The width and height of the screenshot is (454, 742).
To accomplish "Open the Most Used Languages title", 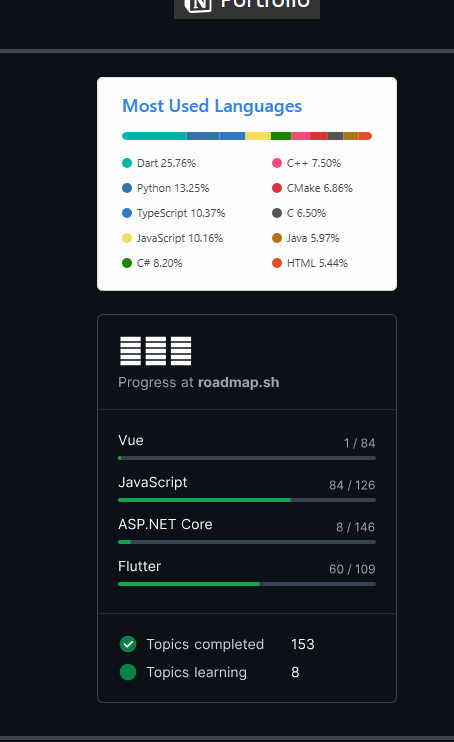I will click(x=212, y=106).
